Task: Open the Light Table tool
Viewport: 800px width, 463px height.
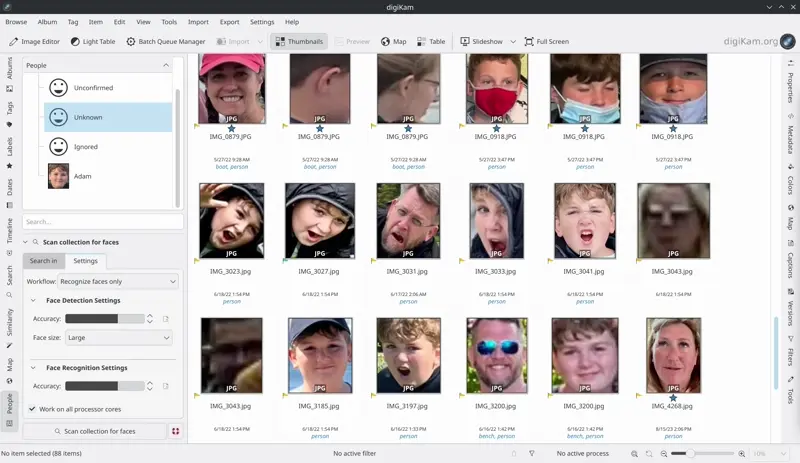Action: [x=92, y=42]
